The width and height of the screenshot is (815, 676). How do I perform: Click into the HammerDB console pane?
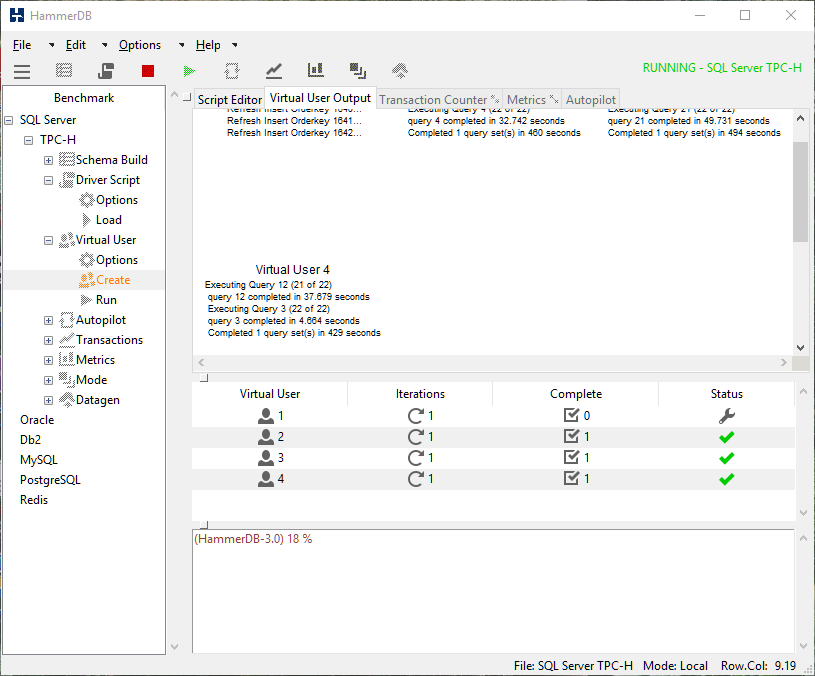coord(493,591)
